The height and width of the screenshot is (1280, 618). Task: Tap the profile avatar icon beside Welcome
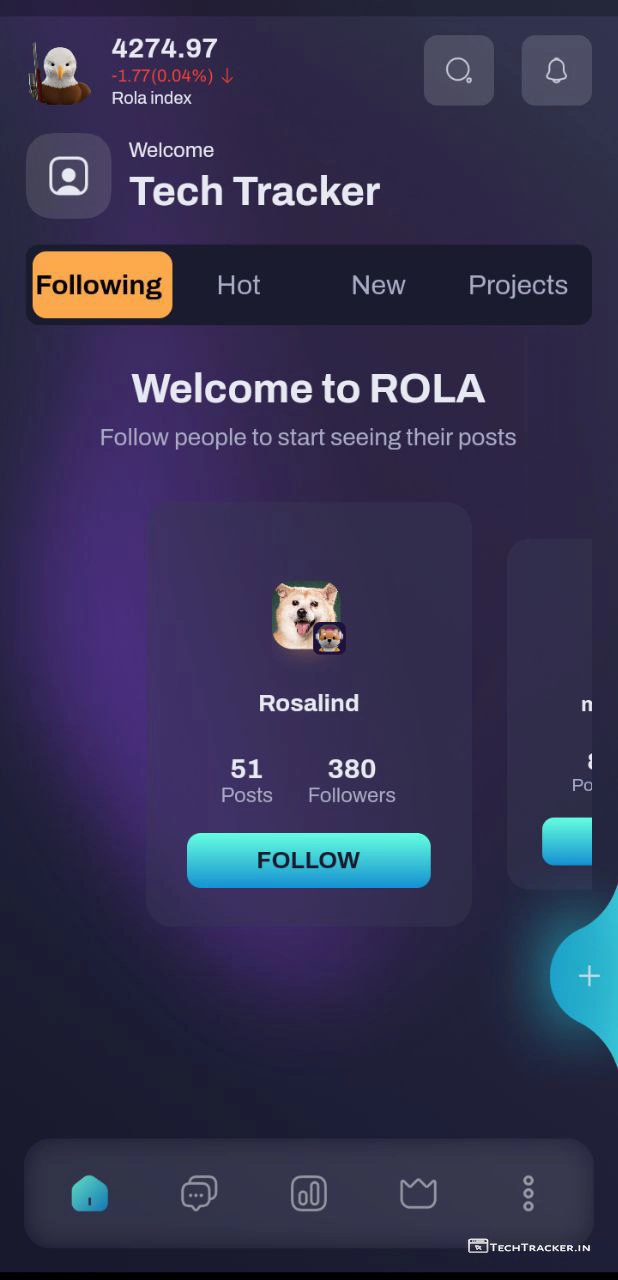68,176
